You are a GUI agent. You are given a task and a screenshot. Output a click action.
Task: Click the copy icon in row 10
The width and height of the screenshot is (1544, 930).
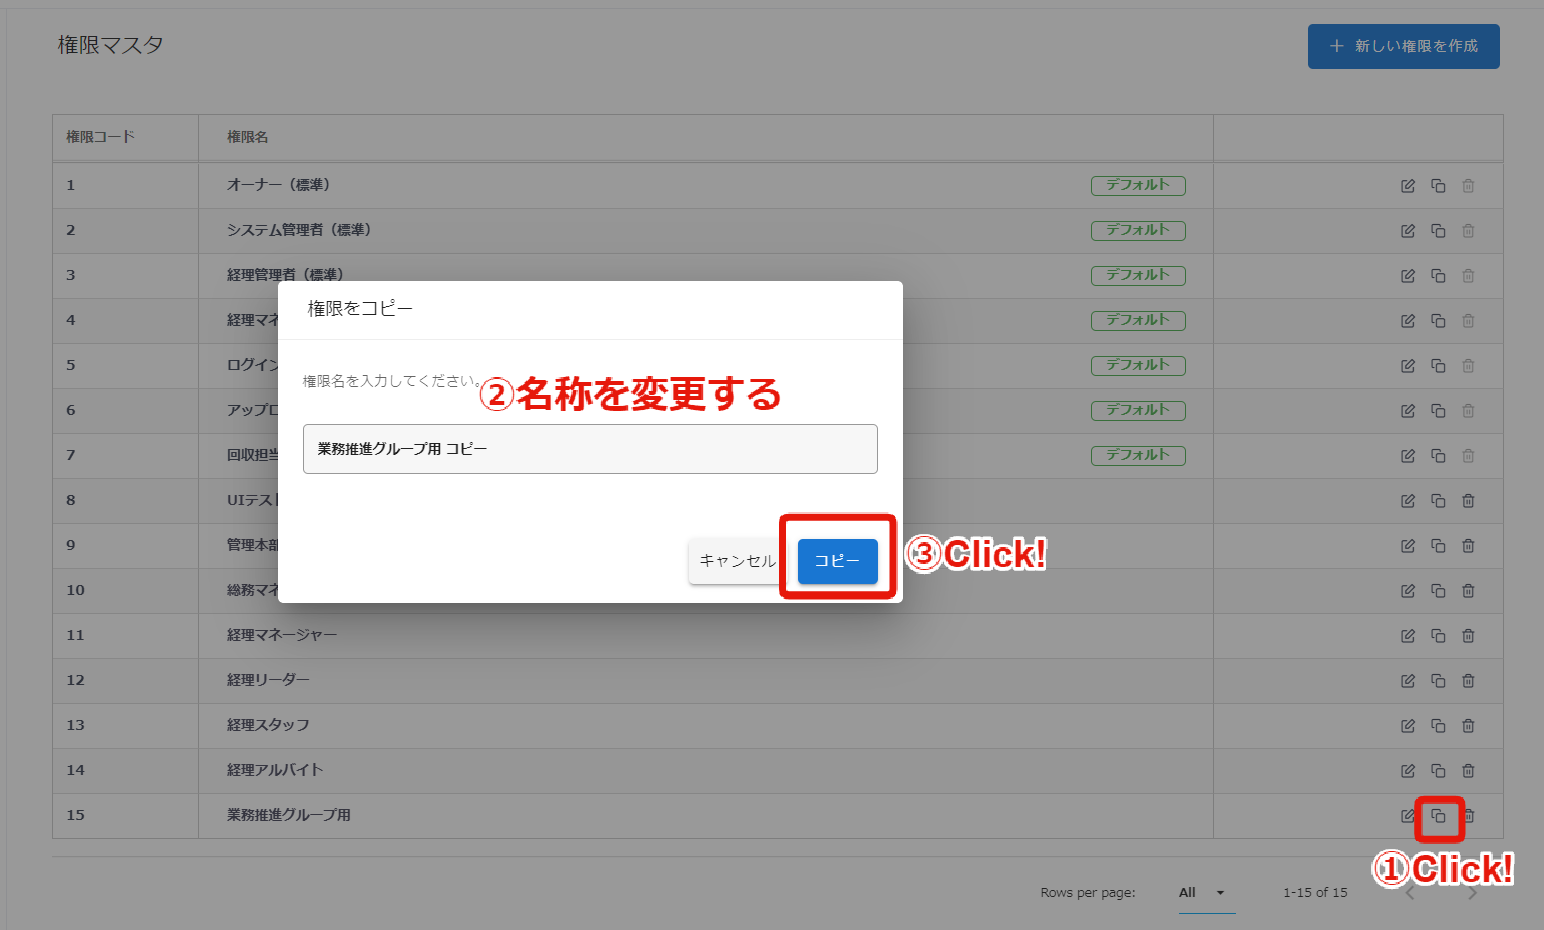1438,591
